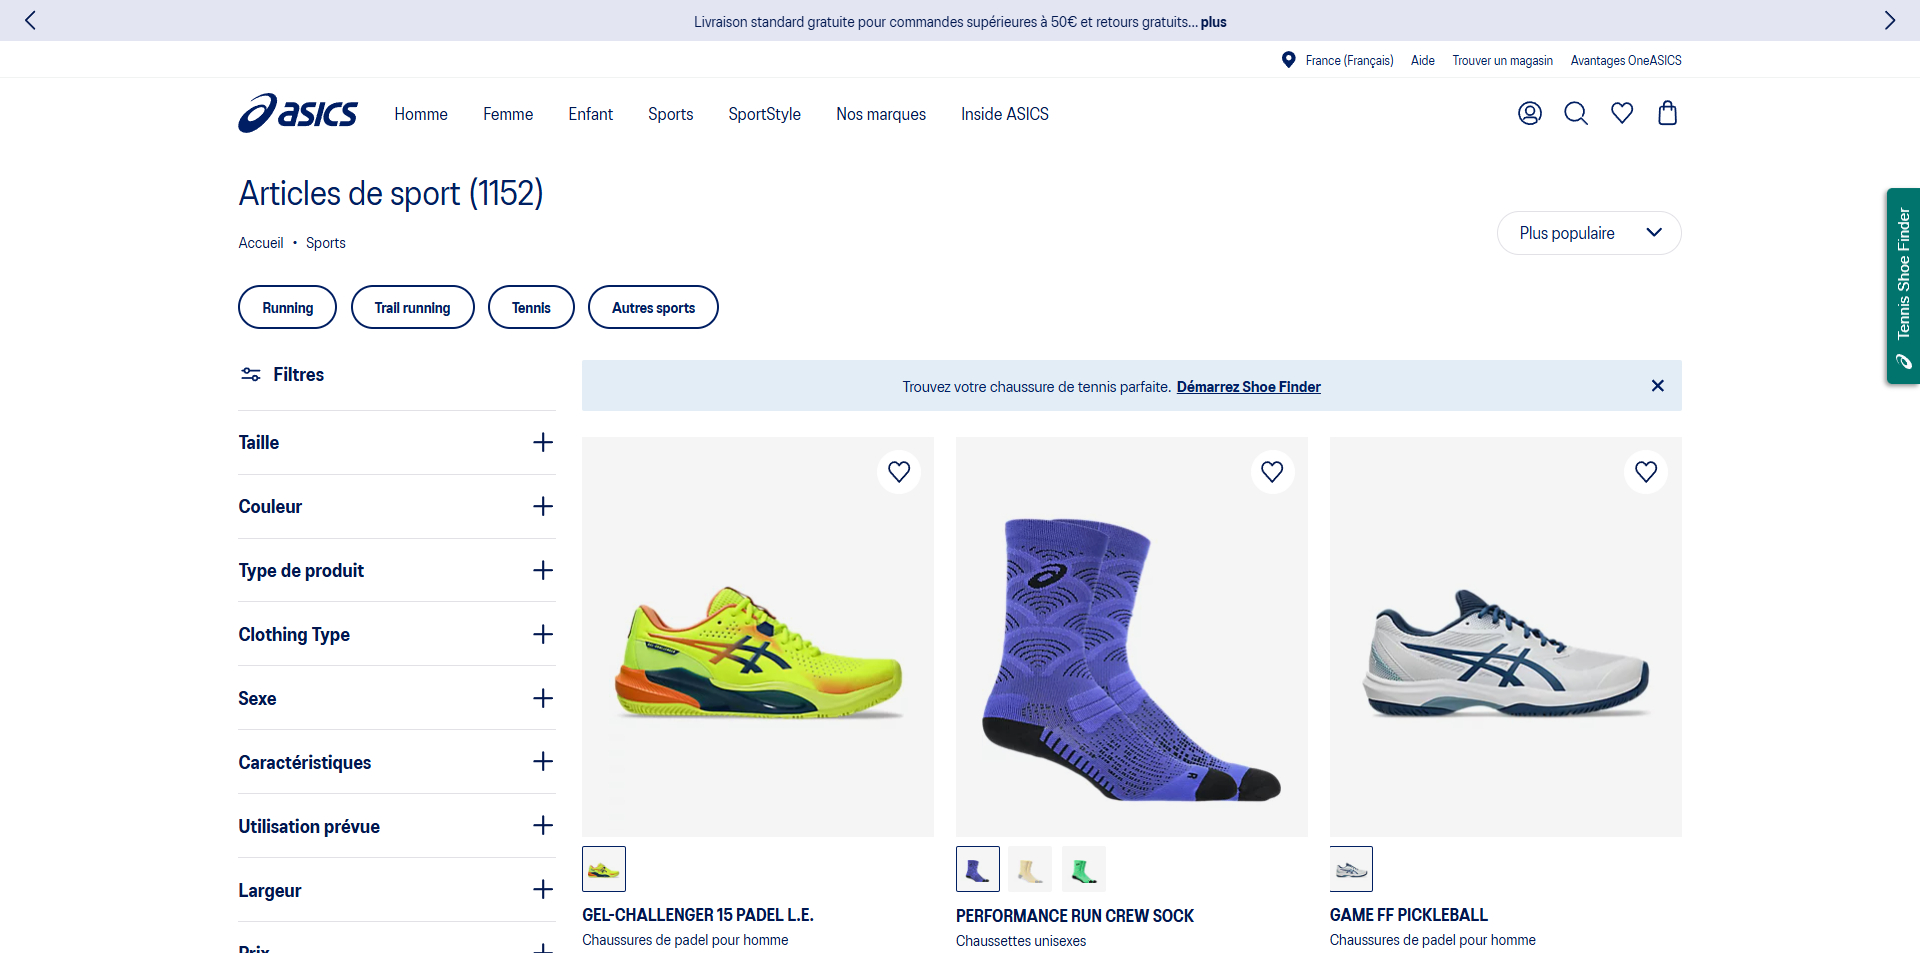
Task: Click the Démarrez Shoe Finder link
Action: pyautogui.click(x=1248, y=387)
